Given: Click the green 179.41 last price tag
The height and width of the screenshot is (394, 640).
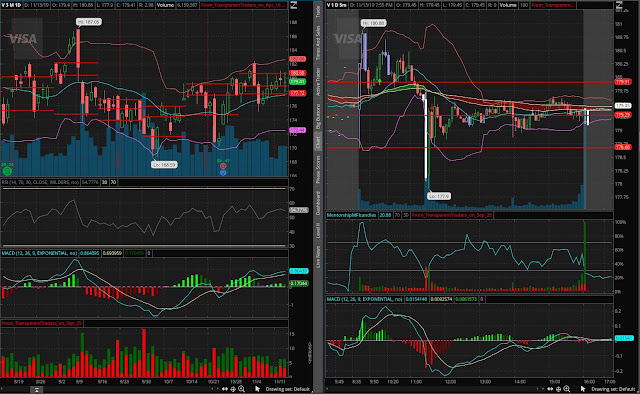Looking at the screenshot, I should click(298, 82).
